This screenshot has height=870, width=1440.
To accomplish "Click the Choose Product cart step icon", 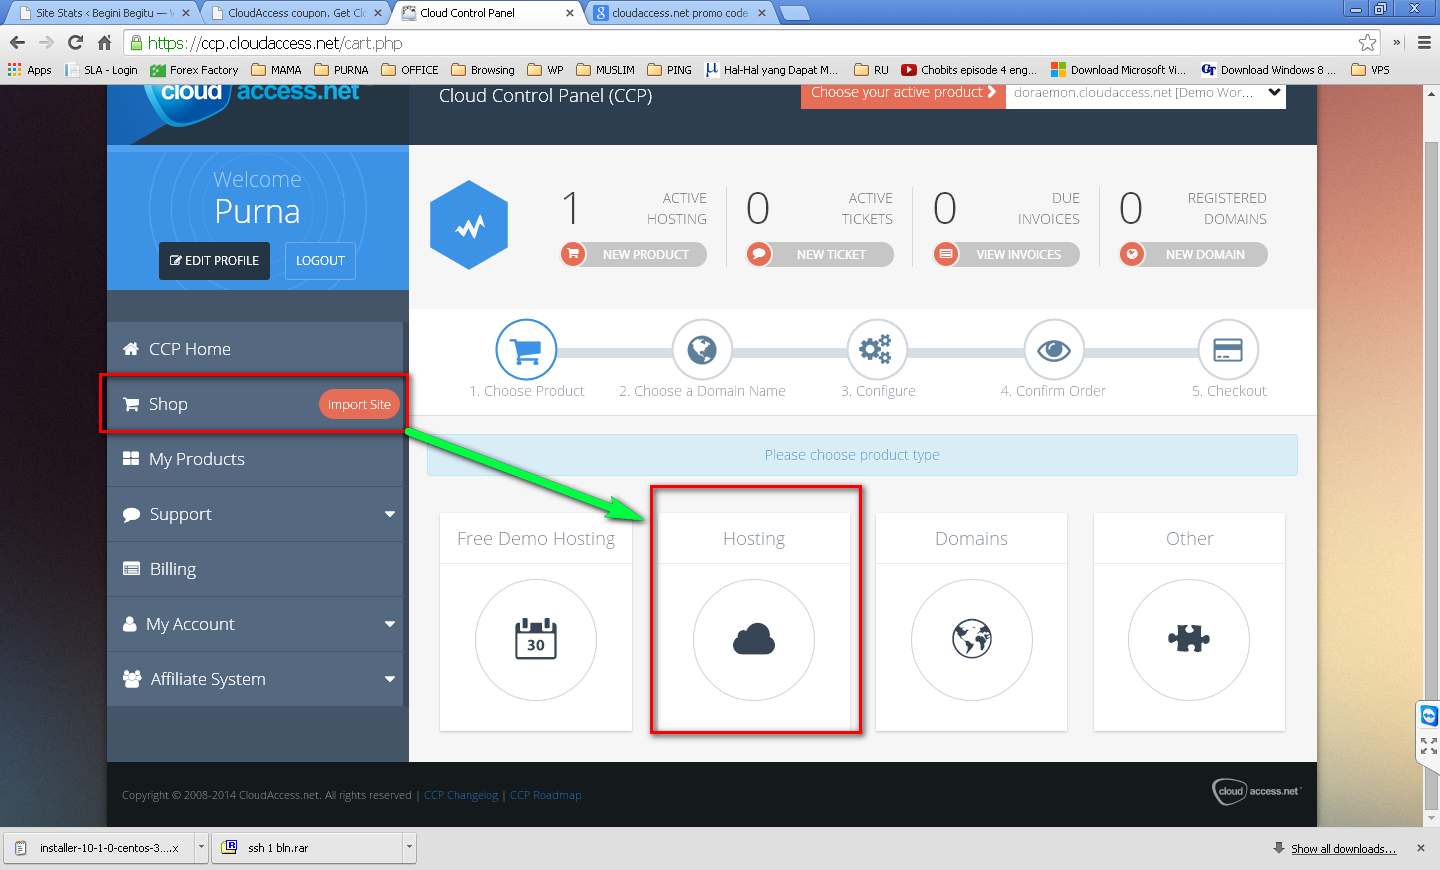I will (x=526, y=350).
